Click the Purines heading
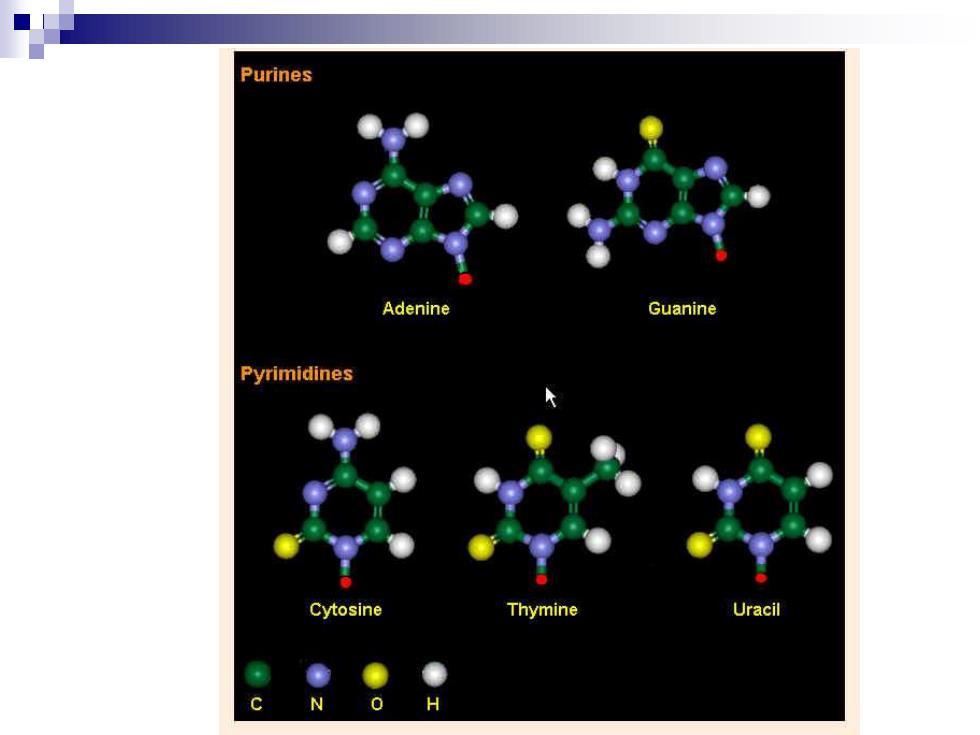The height and width of the screenshot is (735, 980). tap(276, 75)
